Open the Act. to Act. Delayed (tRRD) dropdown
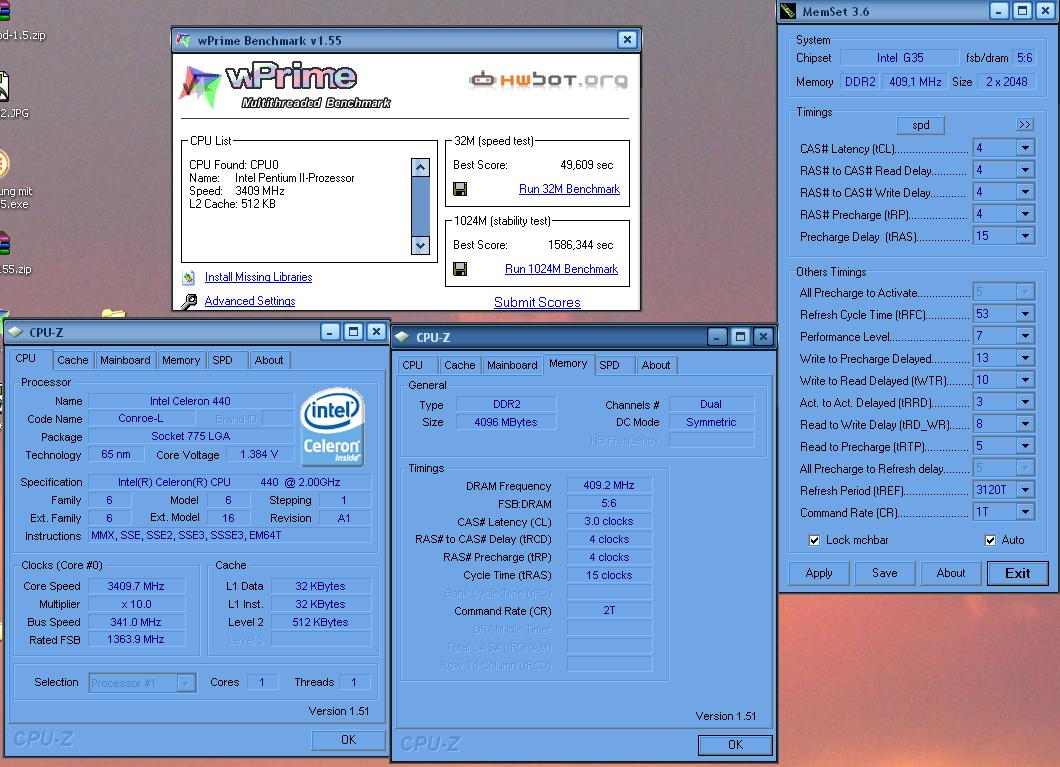 tap(1026, 402)
